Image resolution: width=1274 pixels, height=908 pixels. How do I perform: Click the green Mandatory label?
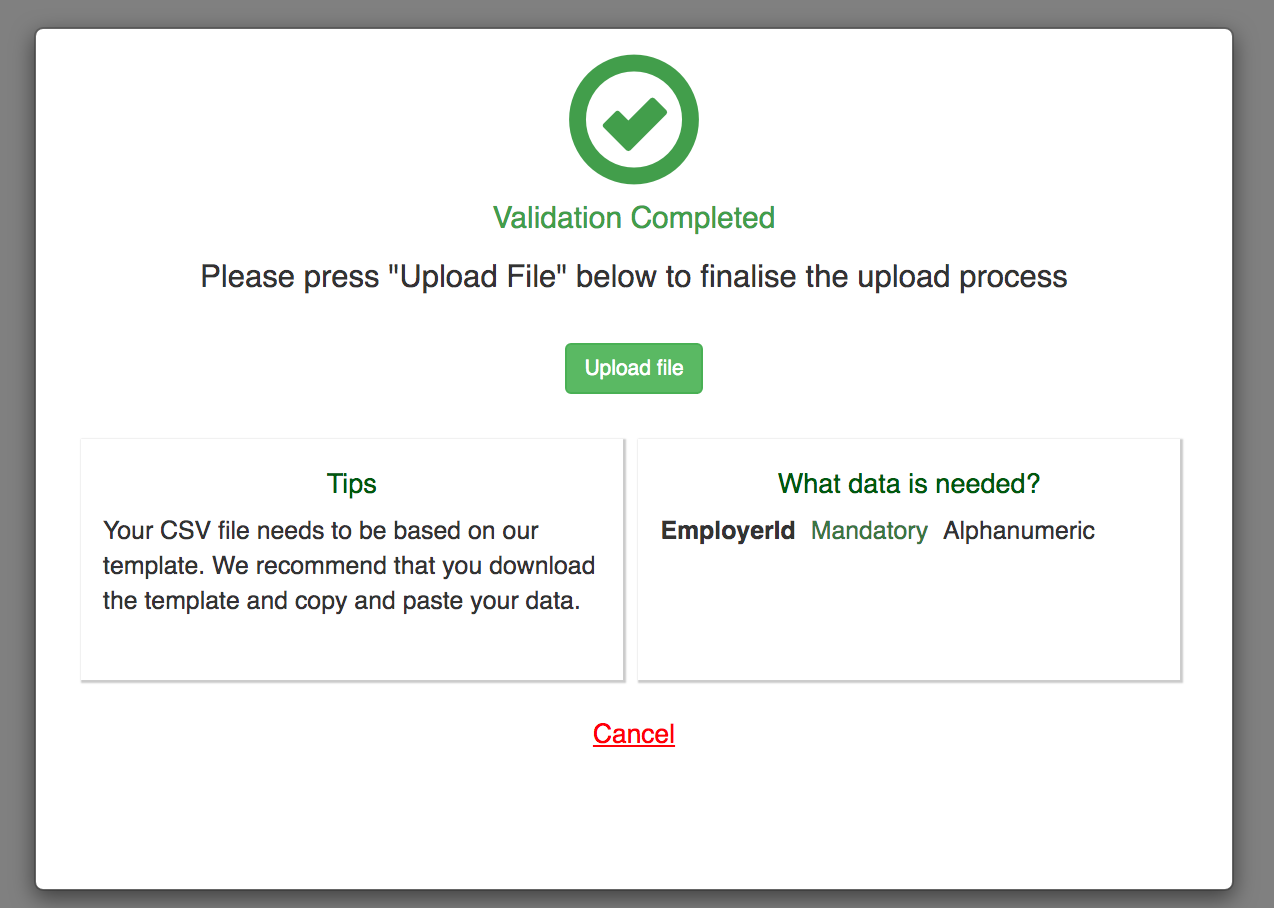(x=869, y=530)
